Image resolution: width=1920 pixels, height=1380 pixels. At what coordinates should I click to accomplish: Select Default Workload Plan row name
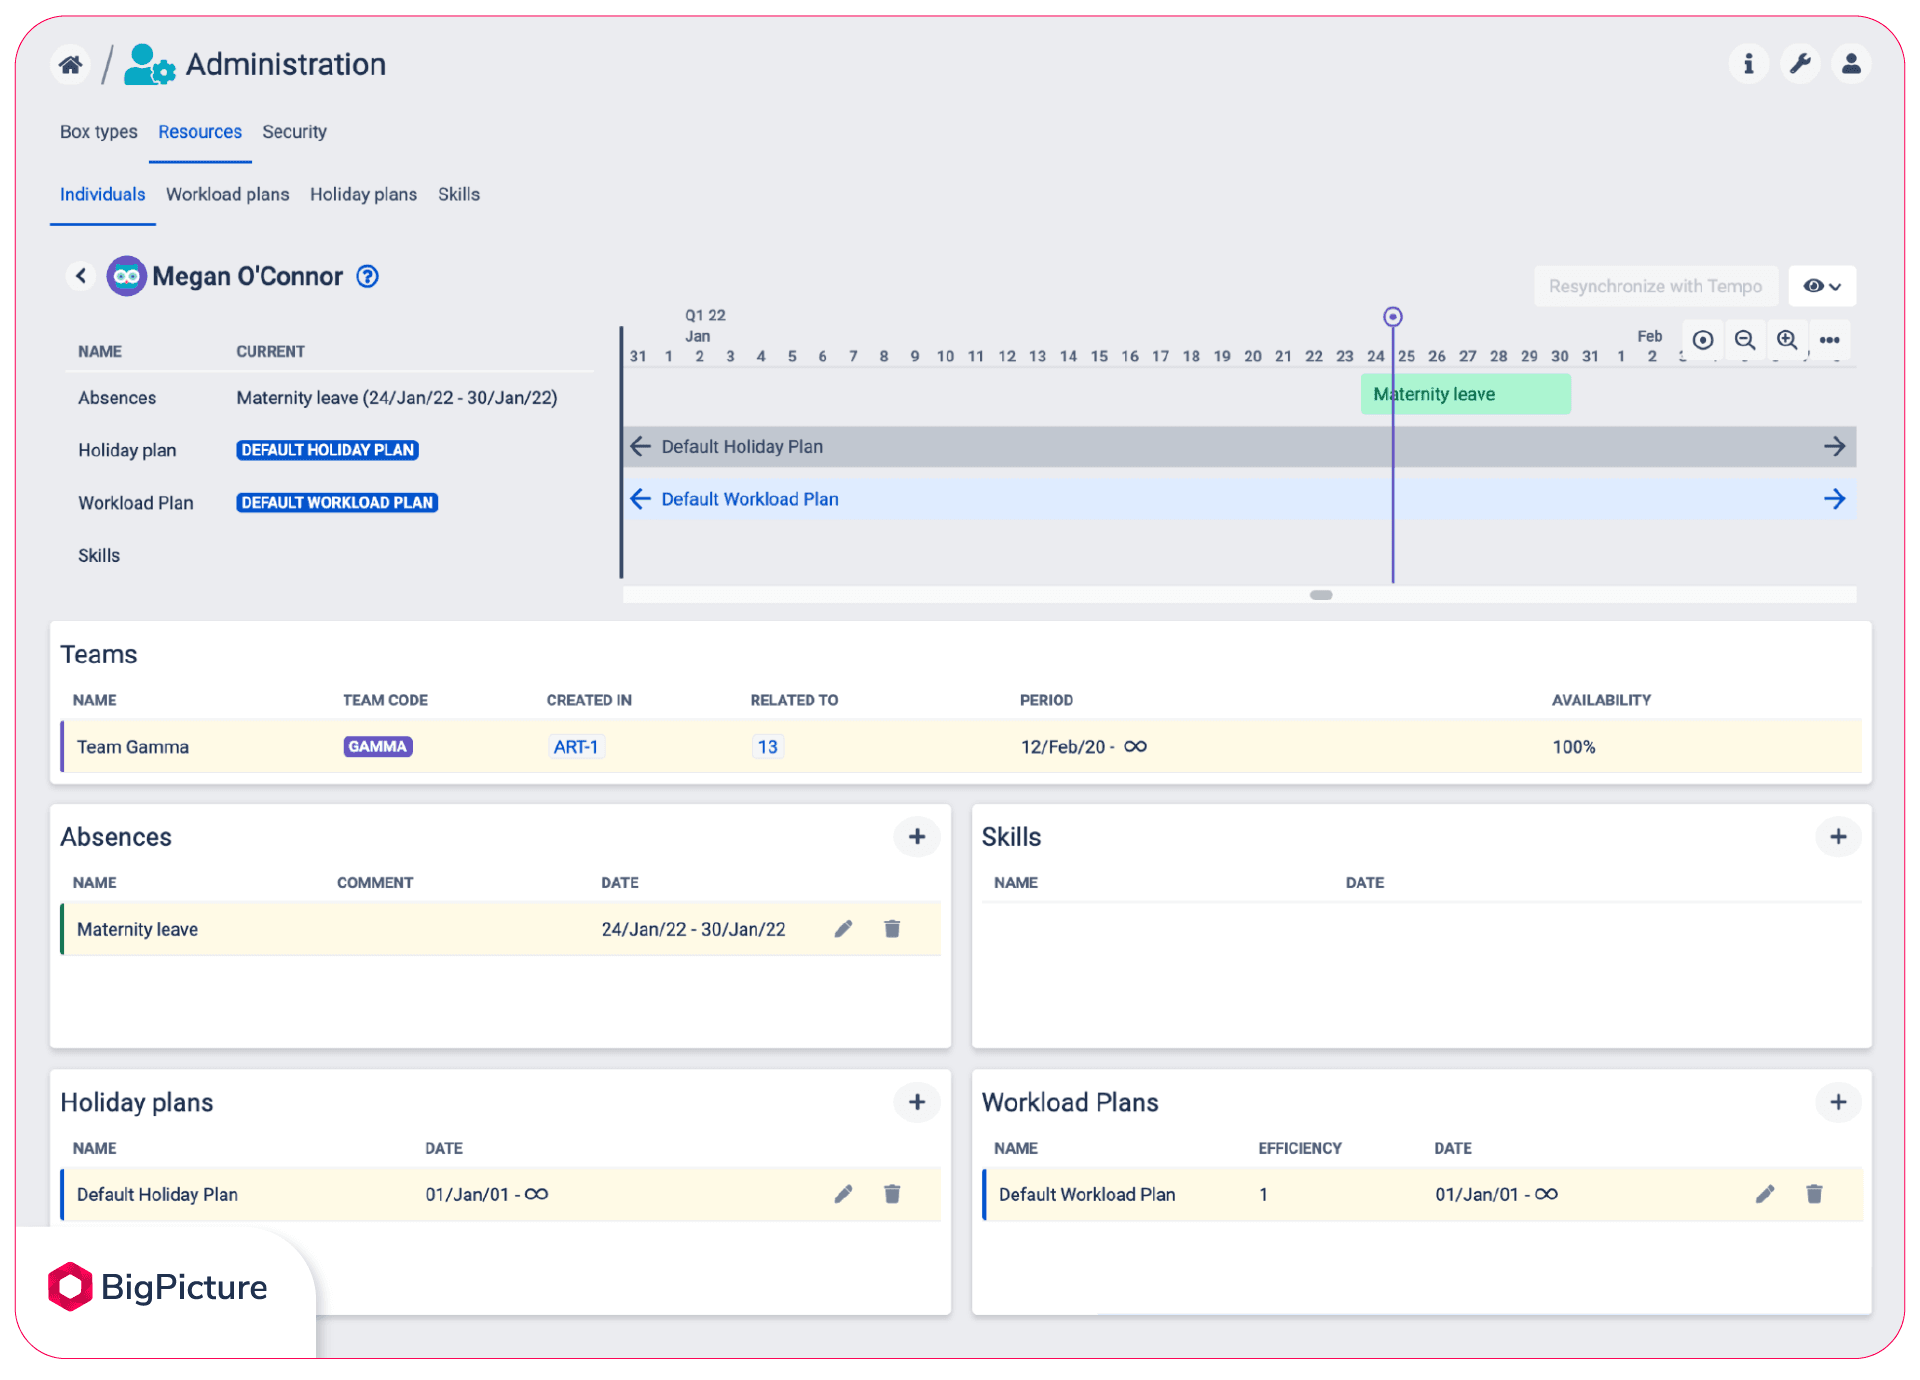point(1086,1194)
